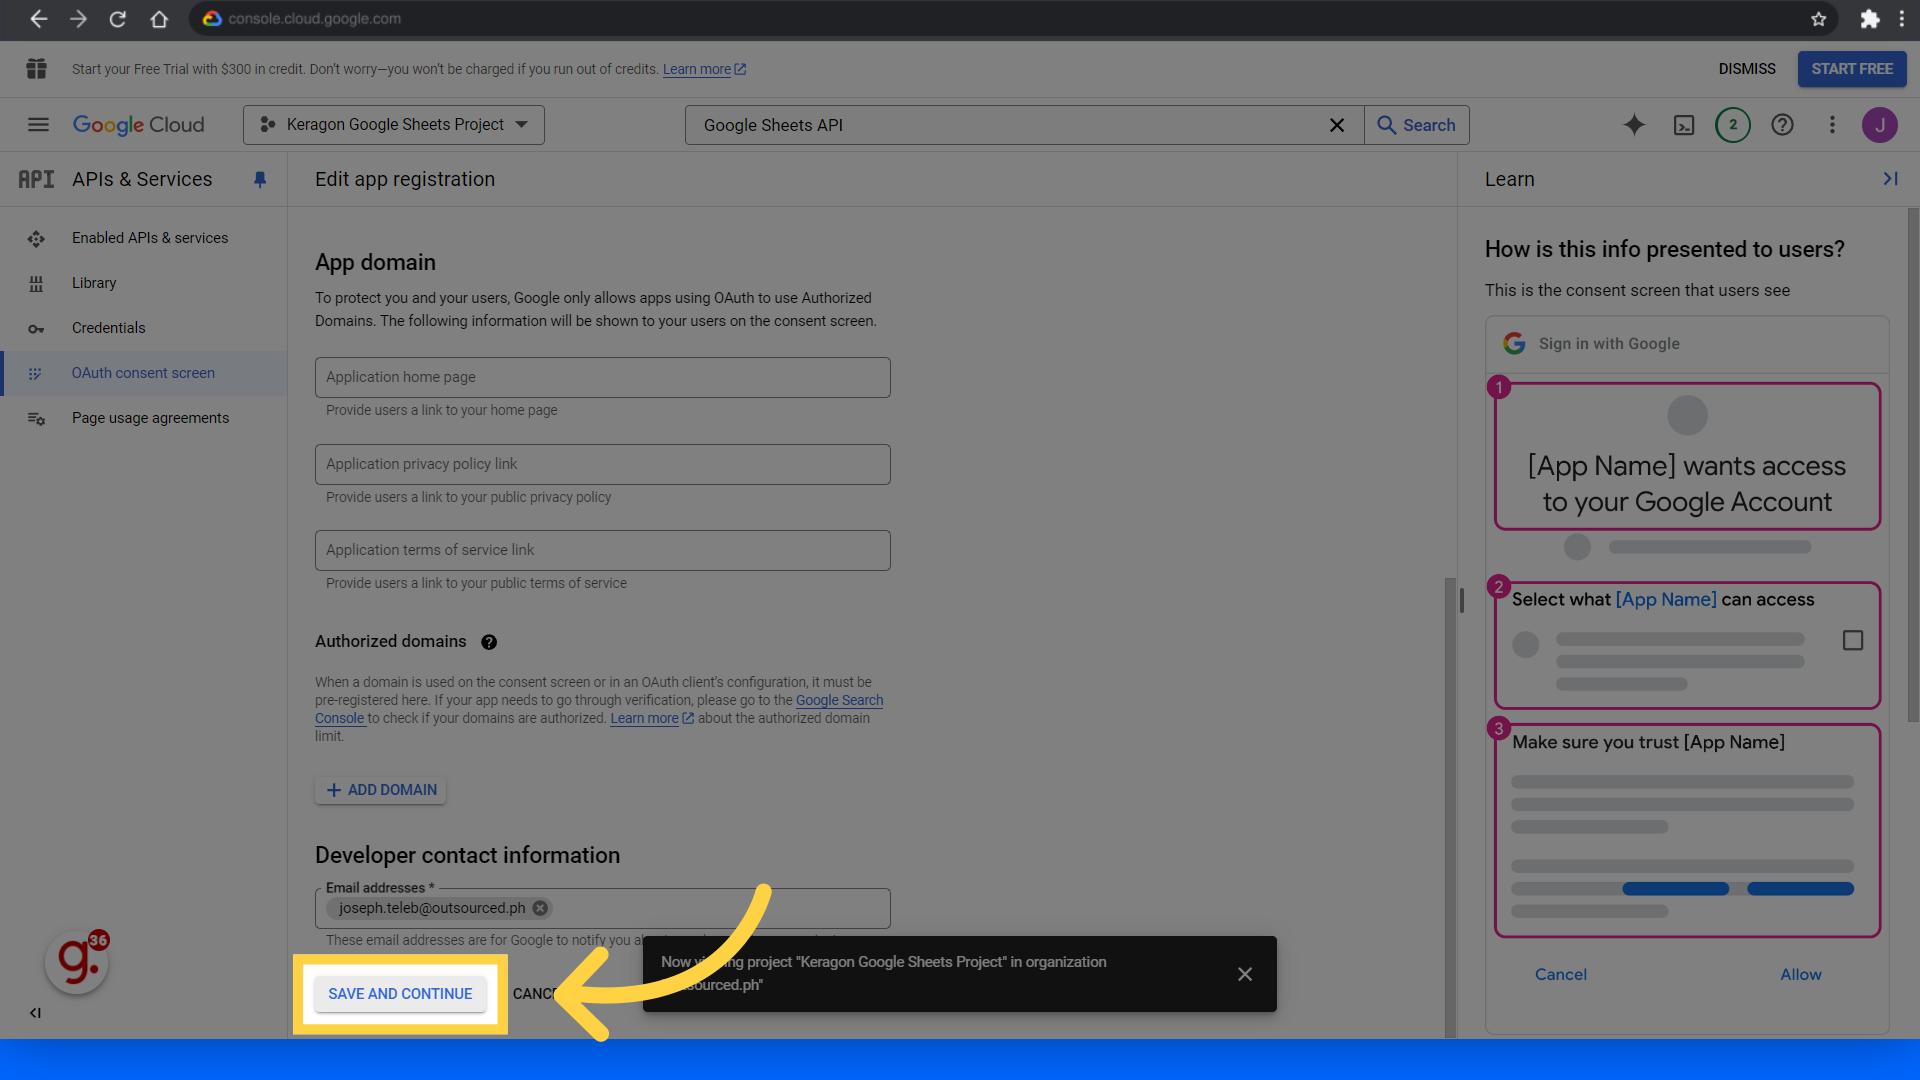Click the "App domain" heading
Viewport: 1920px width, 1080px height.
(x=375, y=262)
